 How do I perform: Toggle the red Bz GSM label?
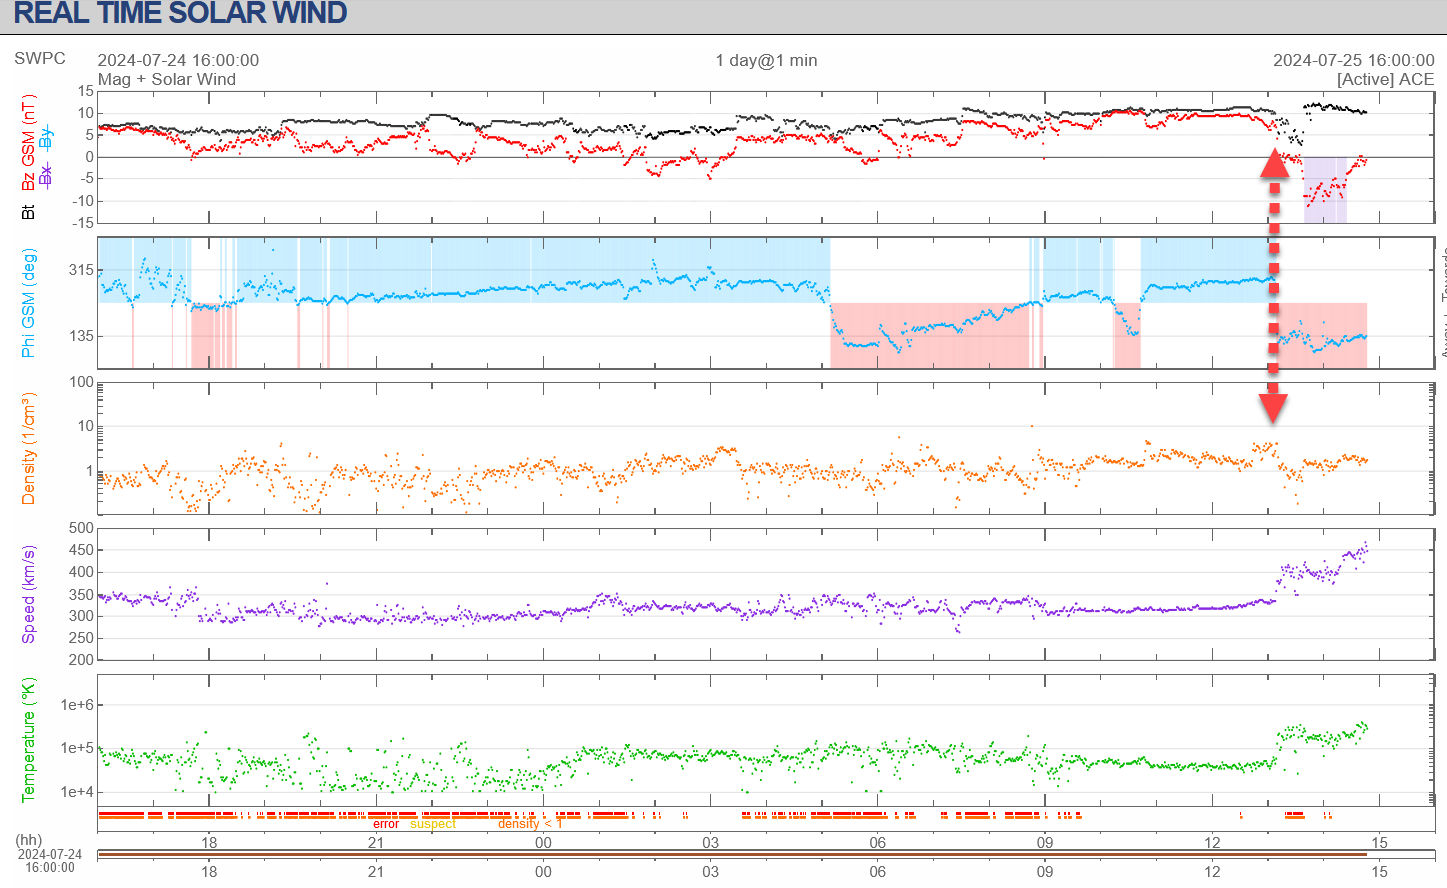(28, 143)
